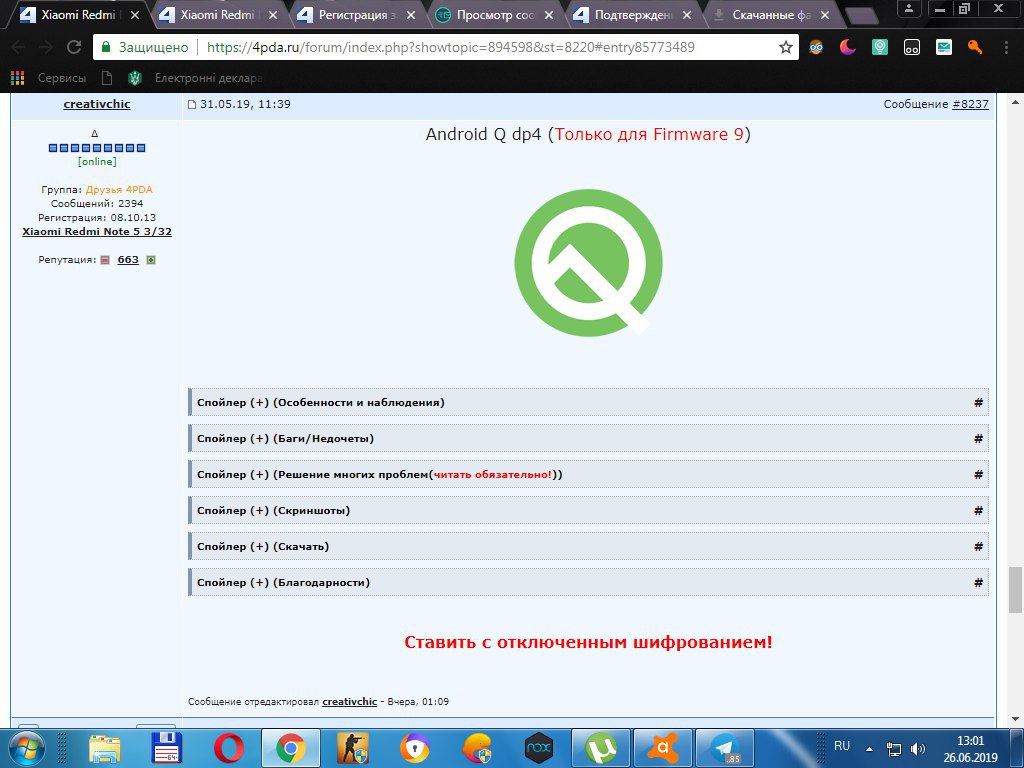Switch to the second Xiaomi Redmi tab
1024x768 pixels.
217,14
